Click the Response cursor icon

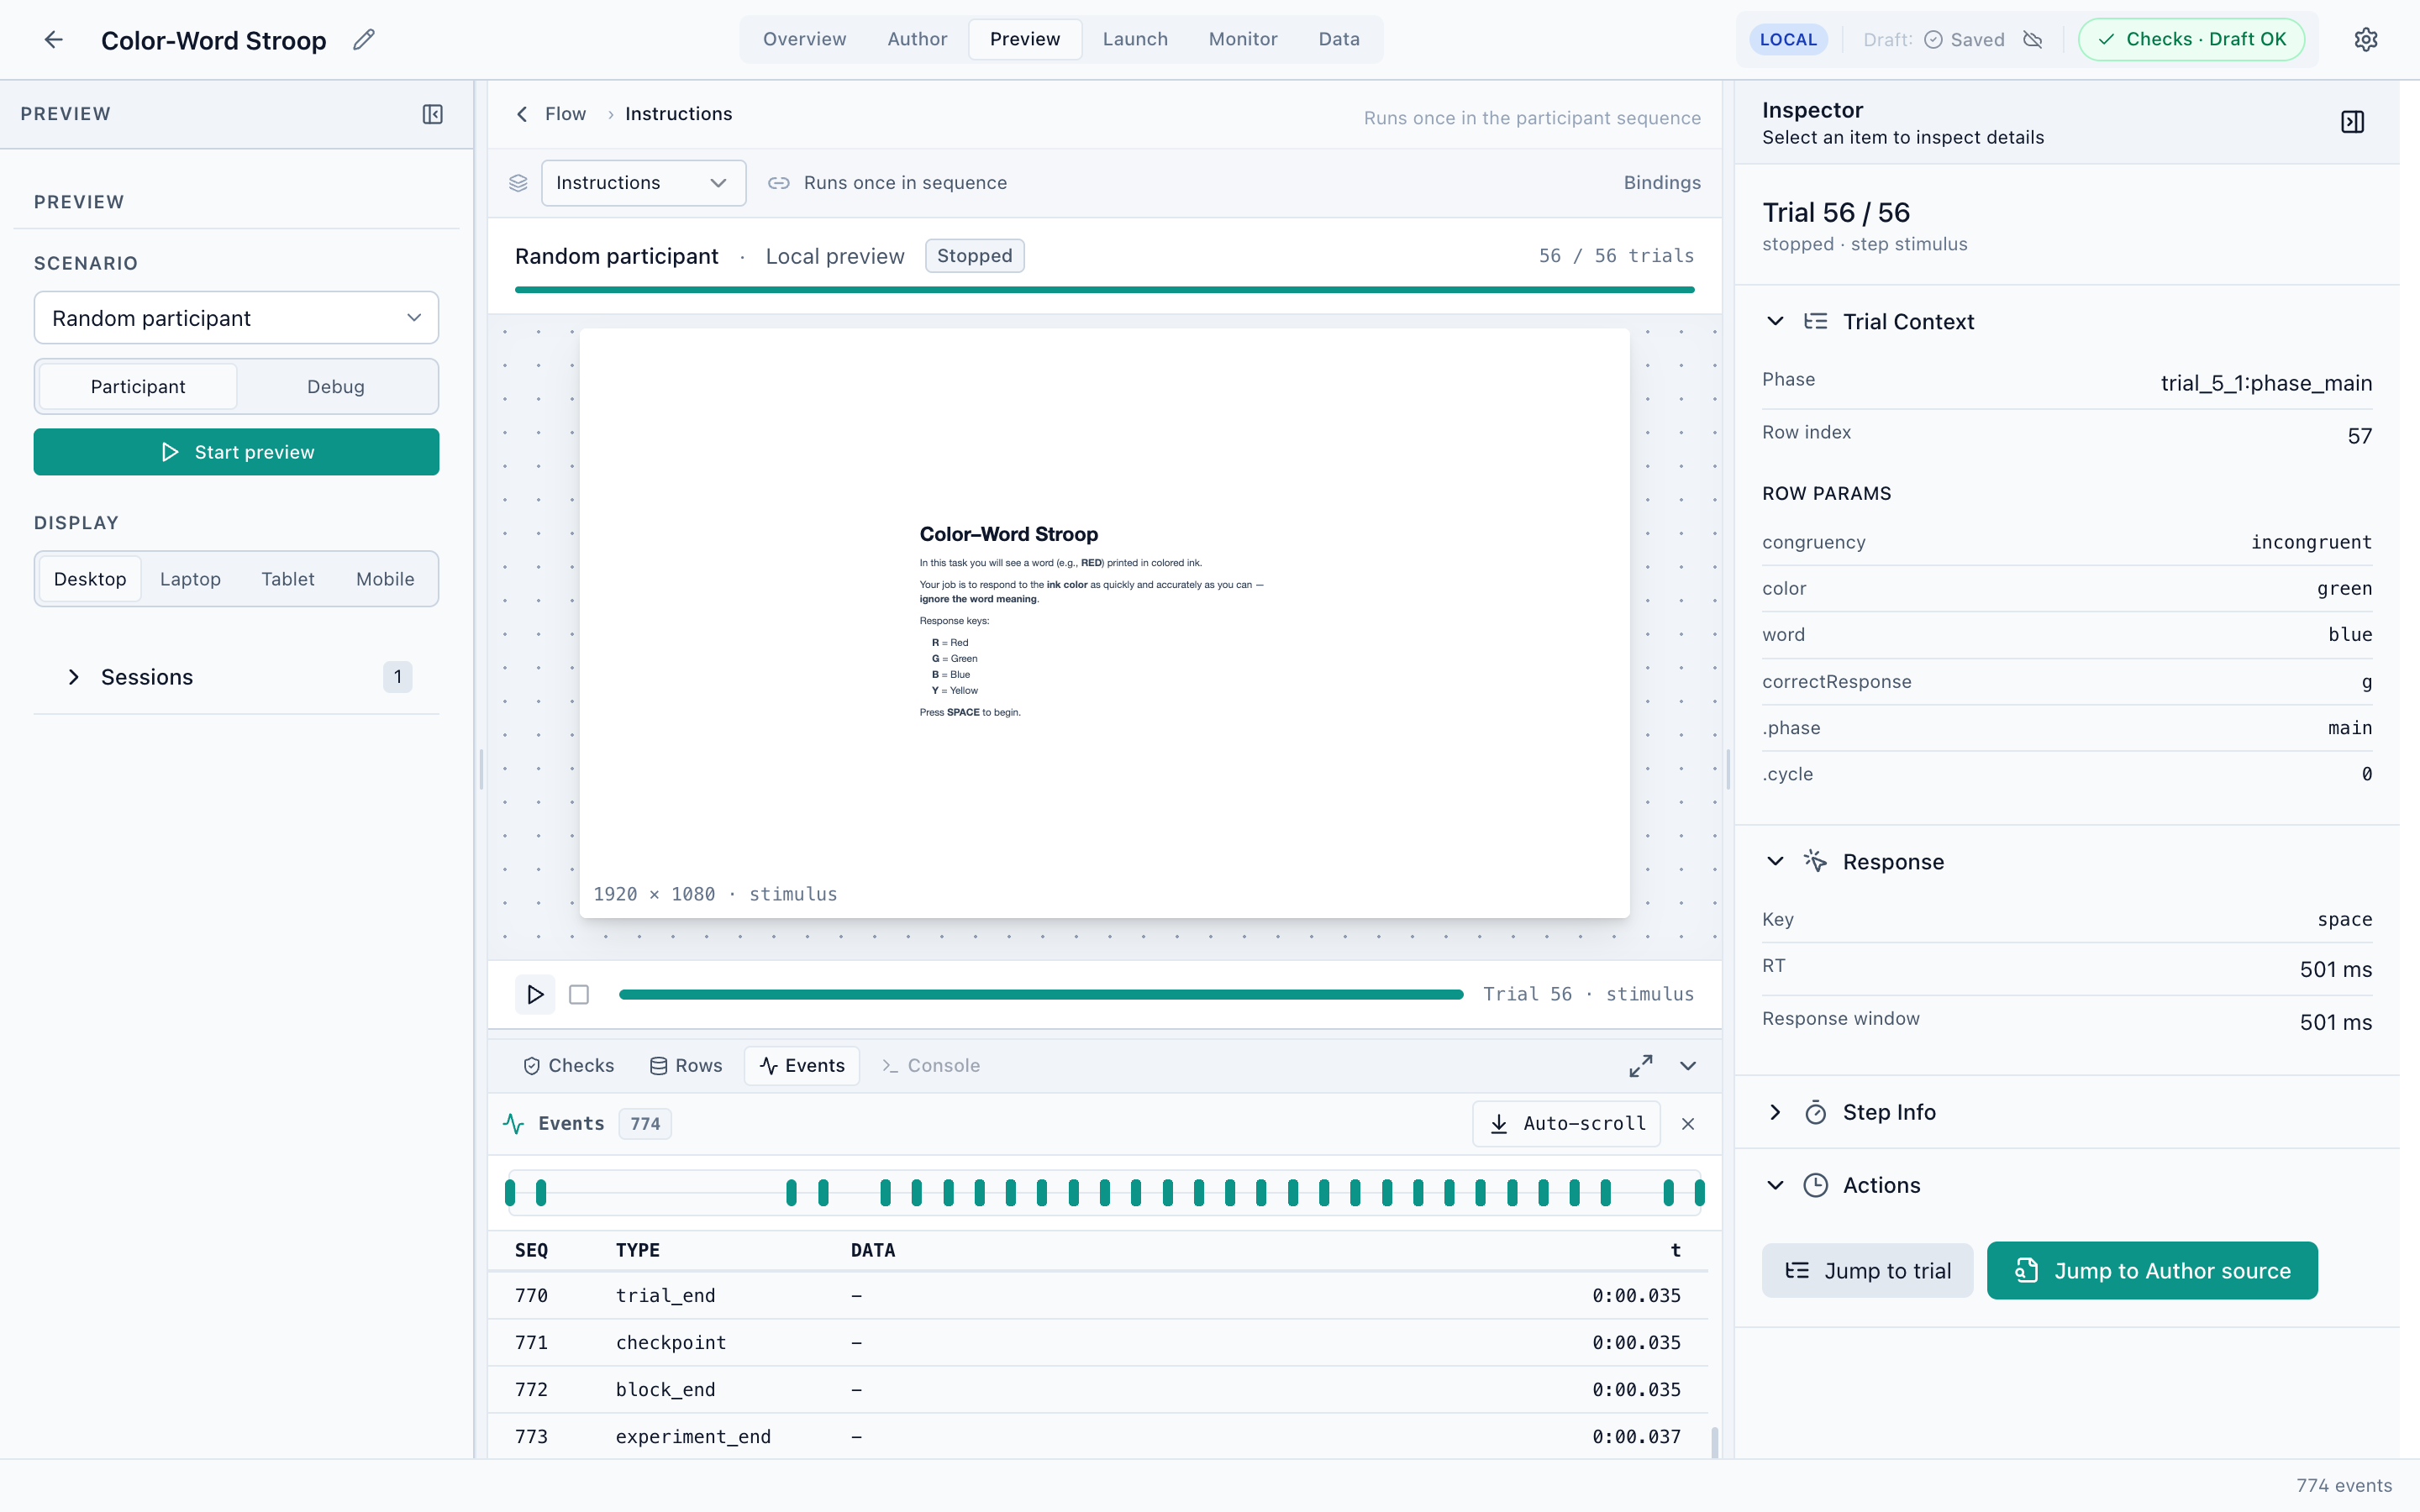(x=1815, y=861)
